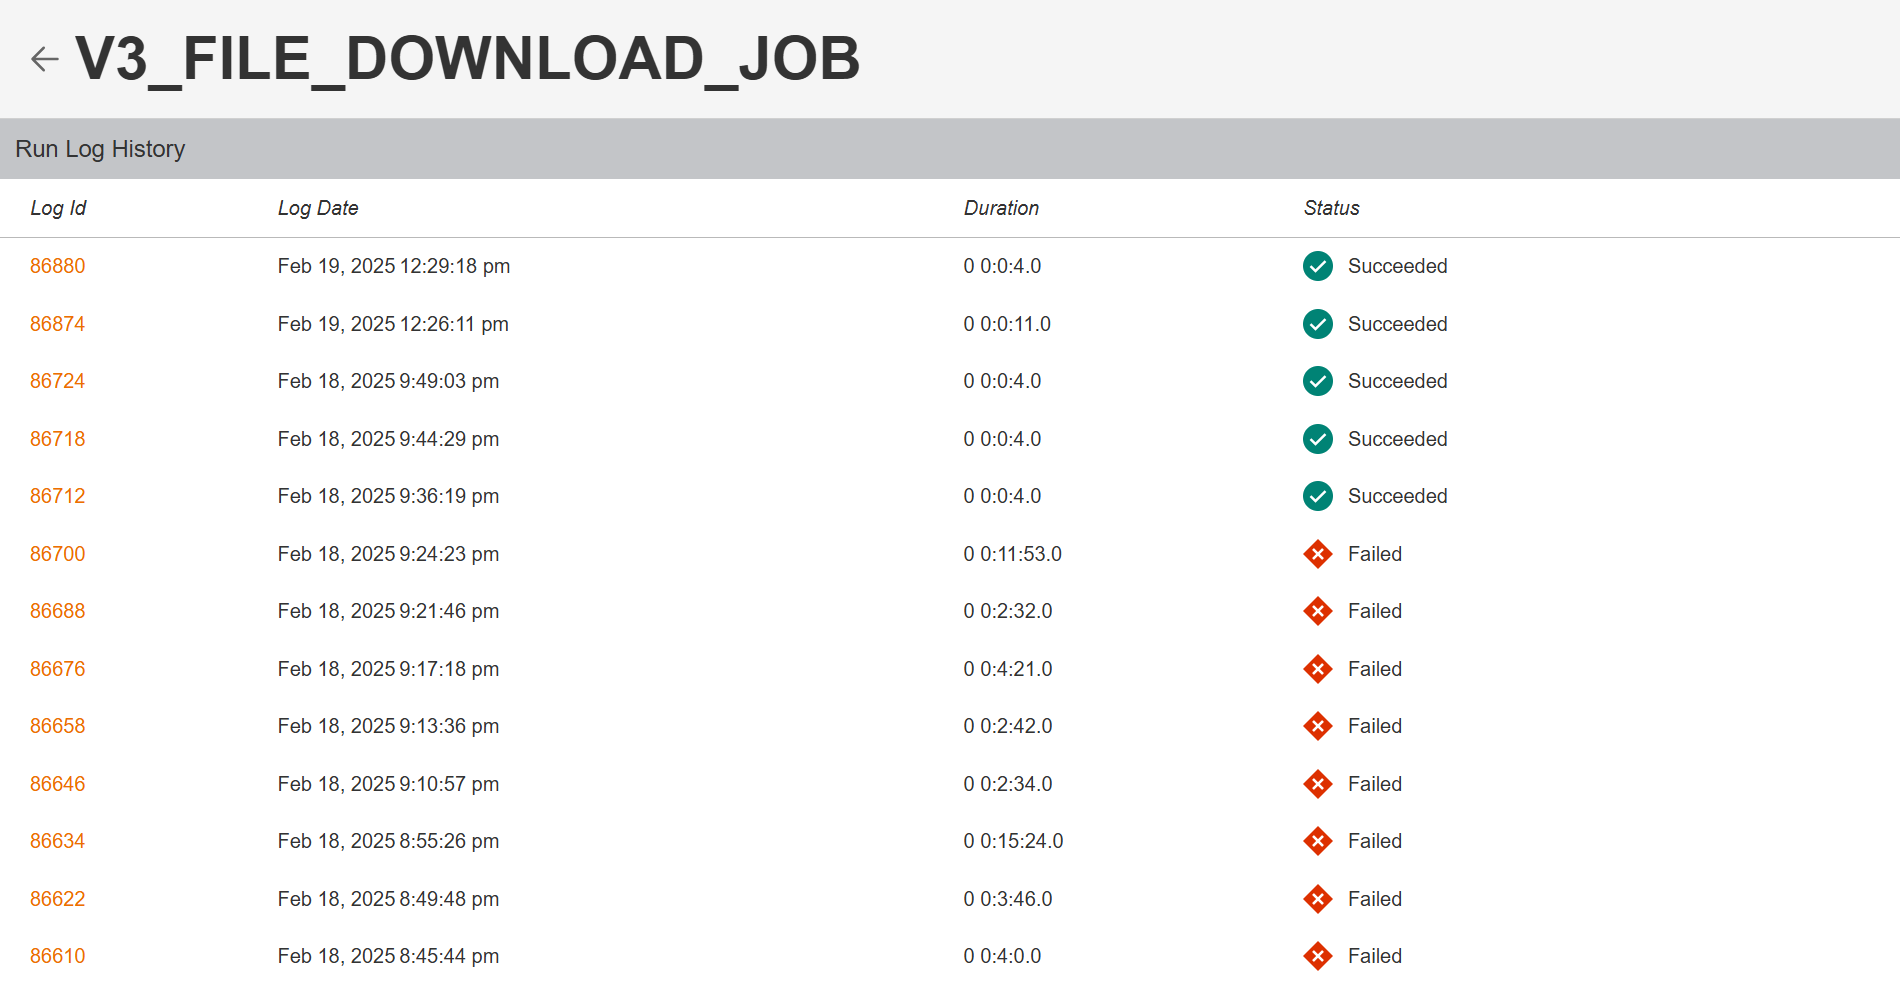Open log entry 86718
1900x982 pixels.
coord(57,439)
